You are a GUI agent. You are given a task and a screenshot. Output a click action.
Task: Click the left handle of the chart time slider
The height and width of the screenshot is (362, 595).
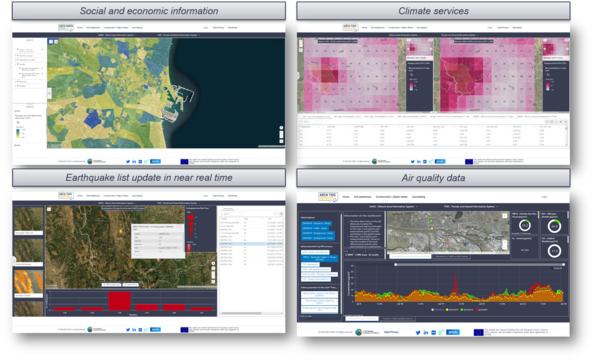396,264
